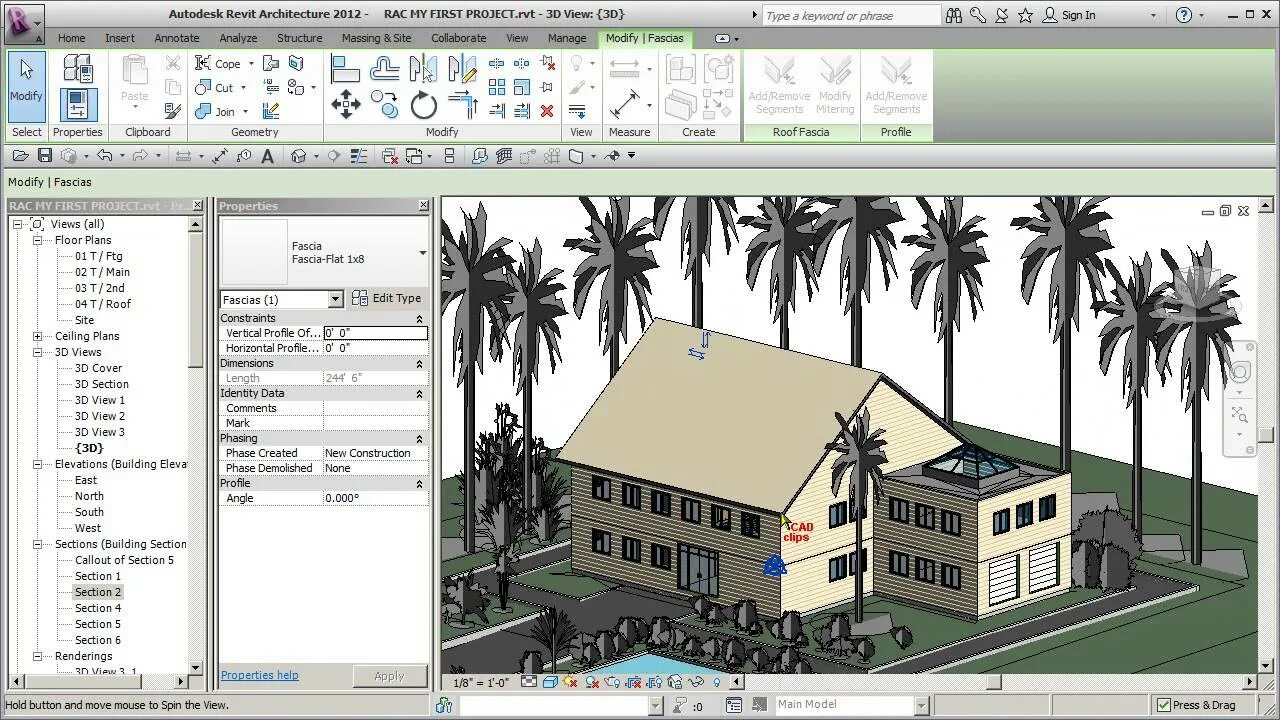Screen dimensions: 1280x720
Task: Click the Undo arrow in quick access toolbar
Action: [104, 155]
